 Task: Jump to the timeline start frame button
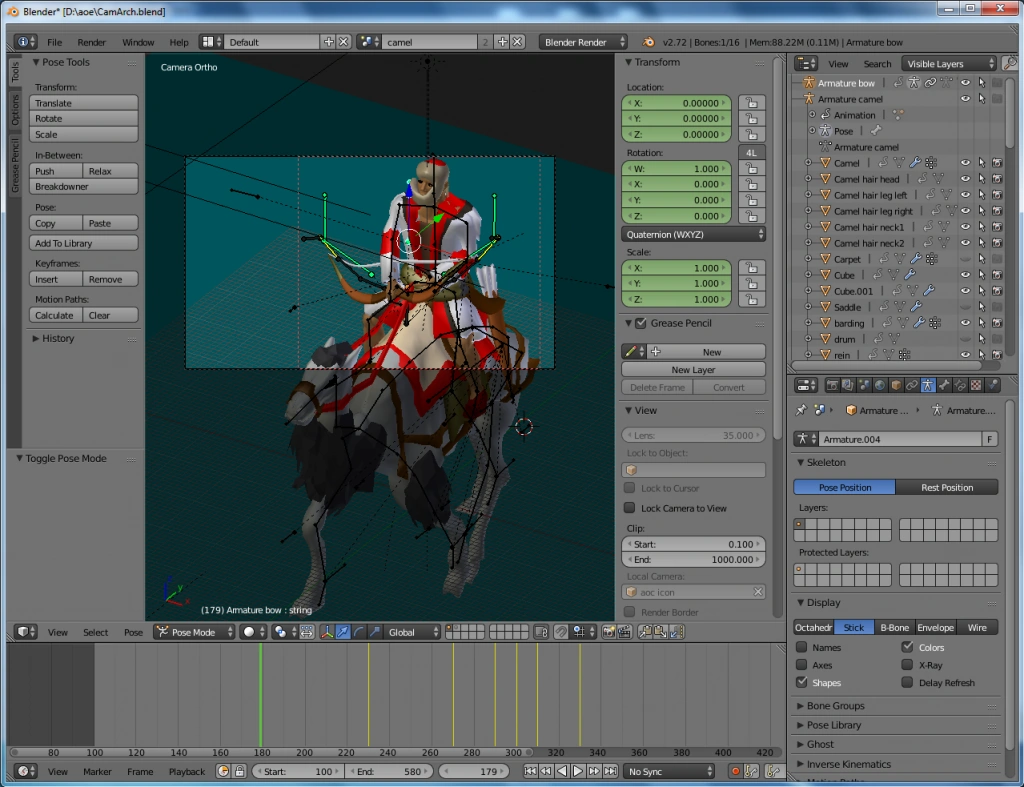pos(530,771)
